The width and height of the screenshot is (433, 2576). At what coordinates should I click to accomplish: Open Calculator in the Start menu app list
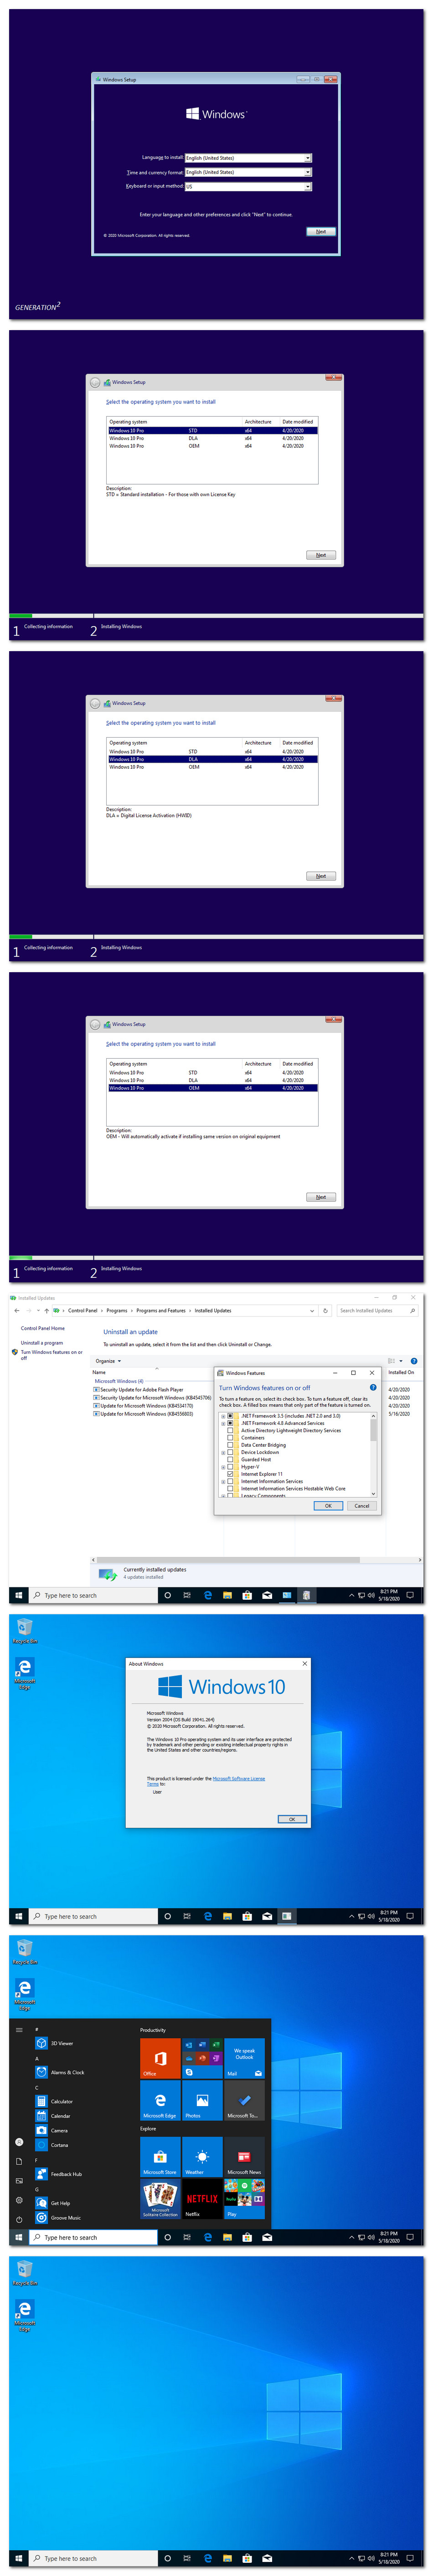(x=61, y=2101)
